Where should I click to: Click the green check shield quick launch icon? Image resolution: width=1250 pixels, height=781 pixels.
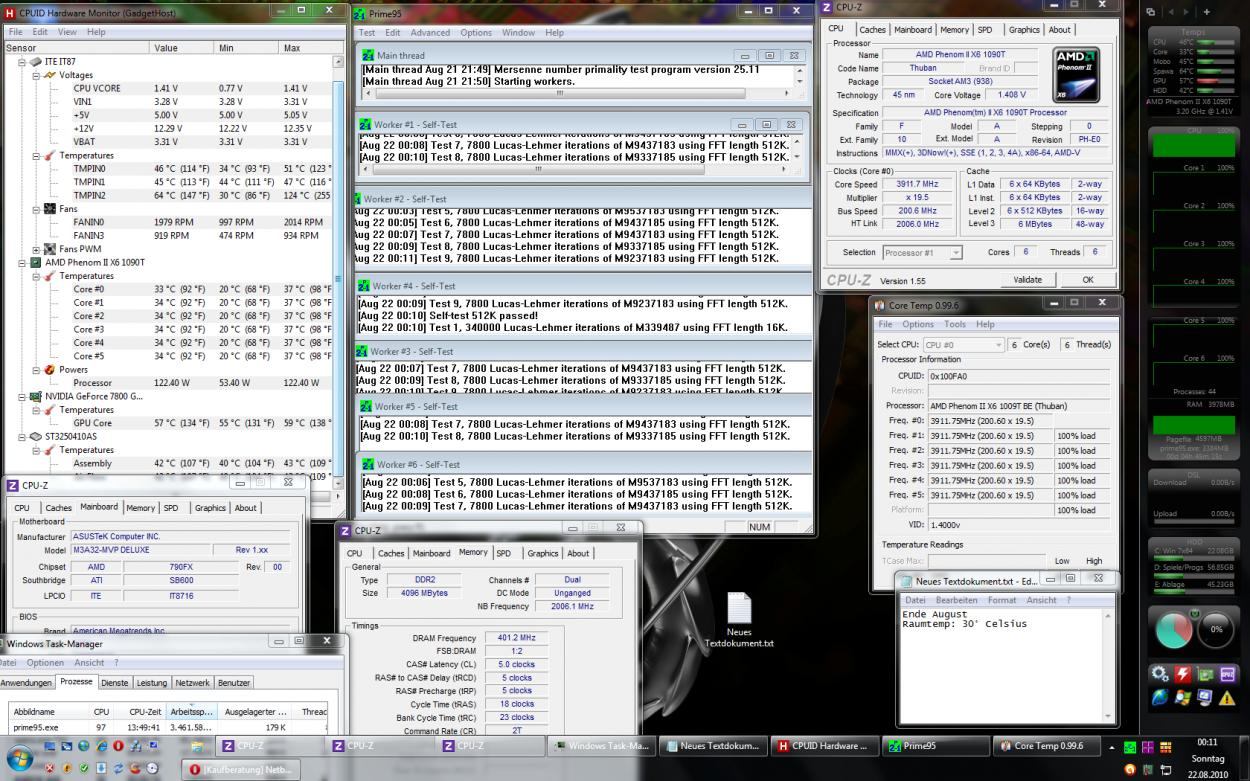[83, 768]
